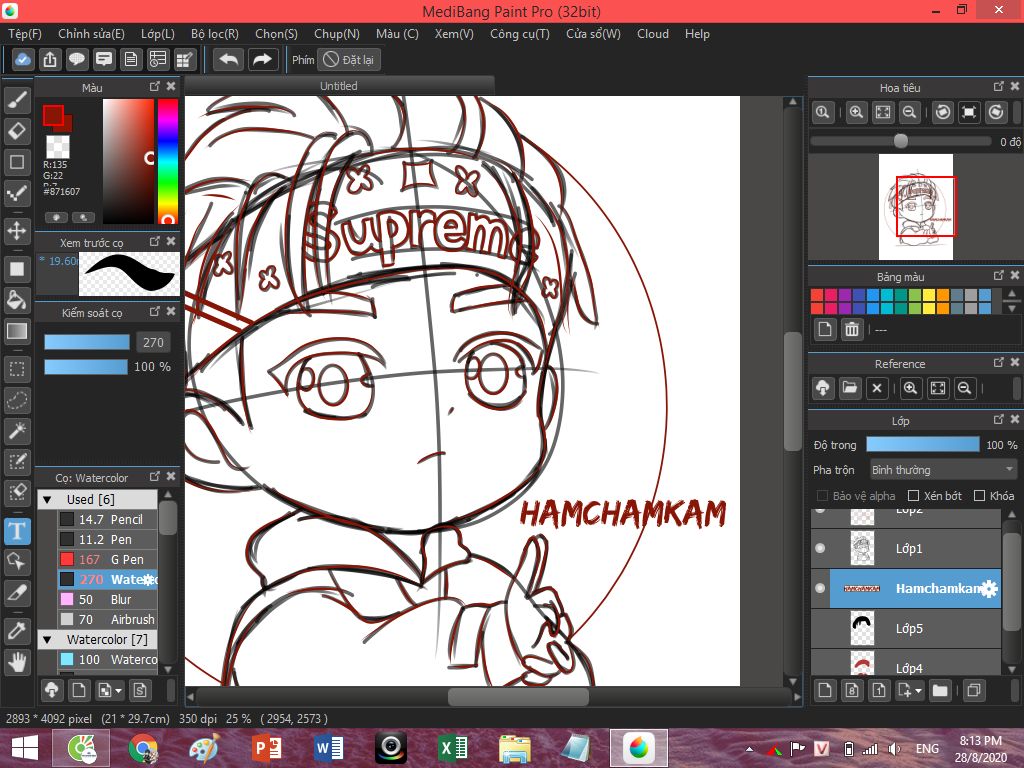Enable the Xén bớt checkbox

pyautogui.click(x=914, y=496)
